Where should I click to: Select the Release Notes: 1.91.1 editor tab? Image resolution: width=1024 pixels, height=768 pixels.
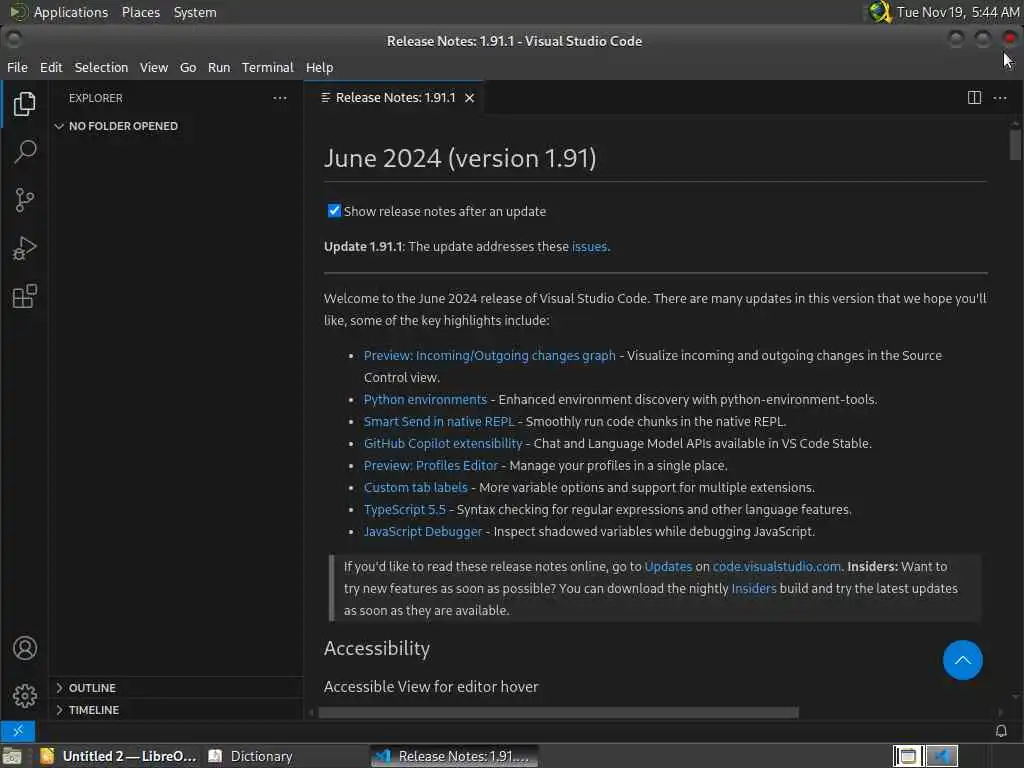[396, 98]
